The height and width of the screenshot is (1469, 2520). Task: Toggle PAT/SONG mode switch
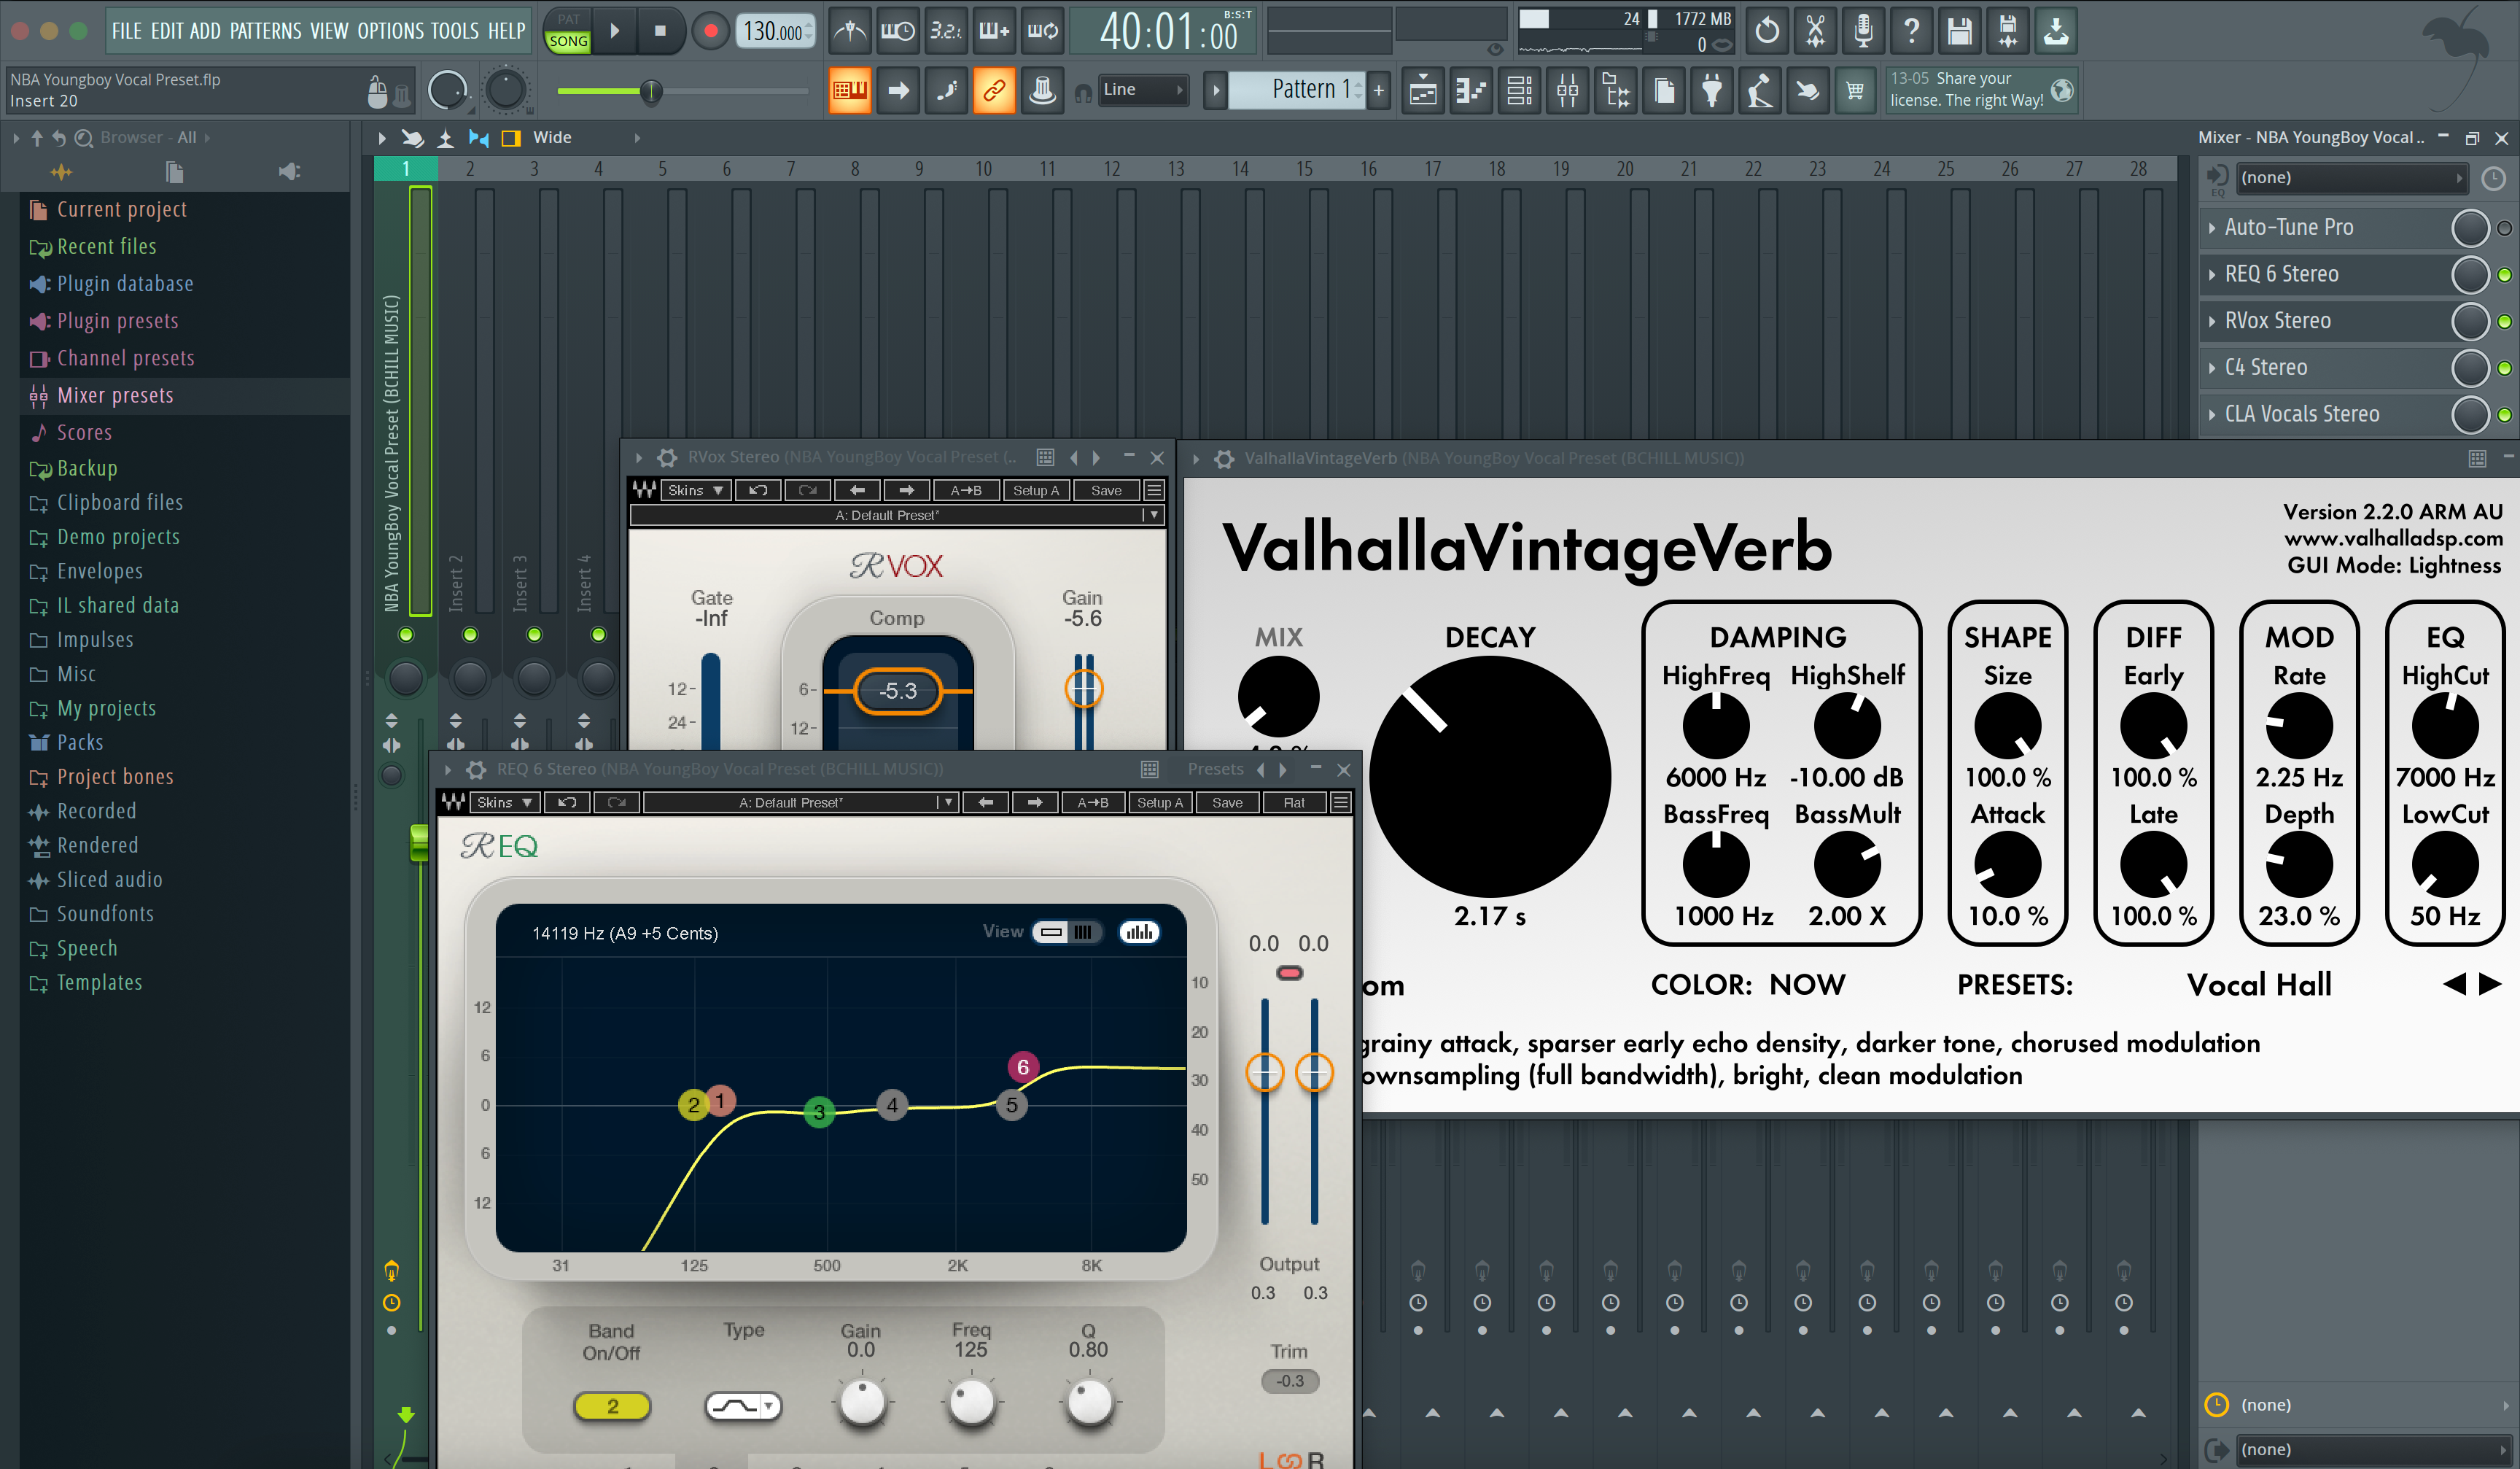coord(568,31)
